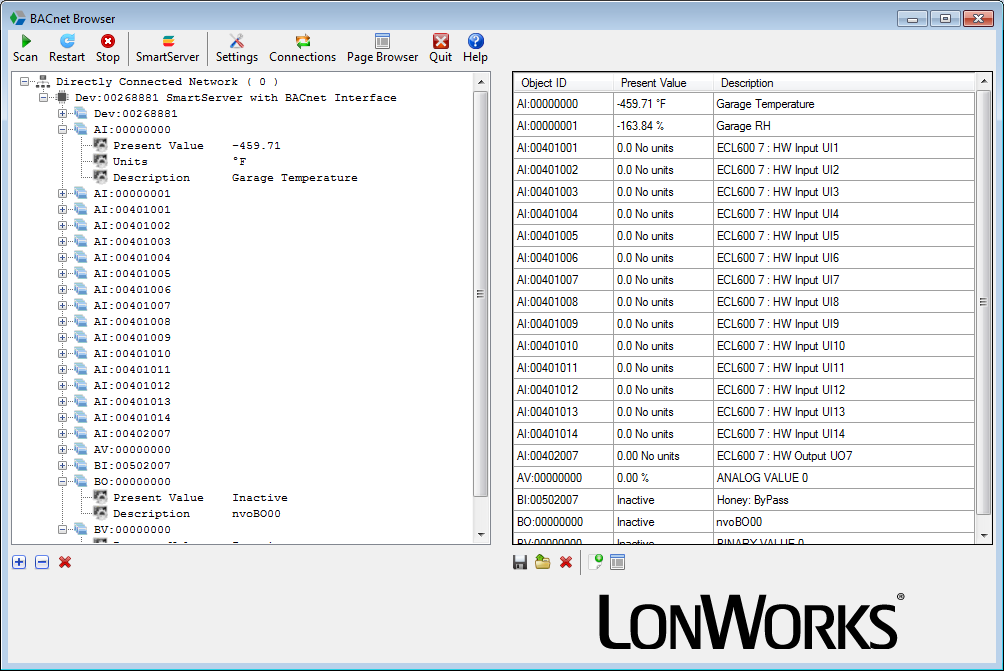The height and width of the screenshot is (671, 1004).
Task: Open the SmartServer toolbar option
Action: click(x=167, y=49)
